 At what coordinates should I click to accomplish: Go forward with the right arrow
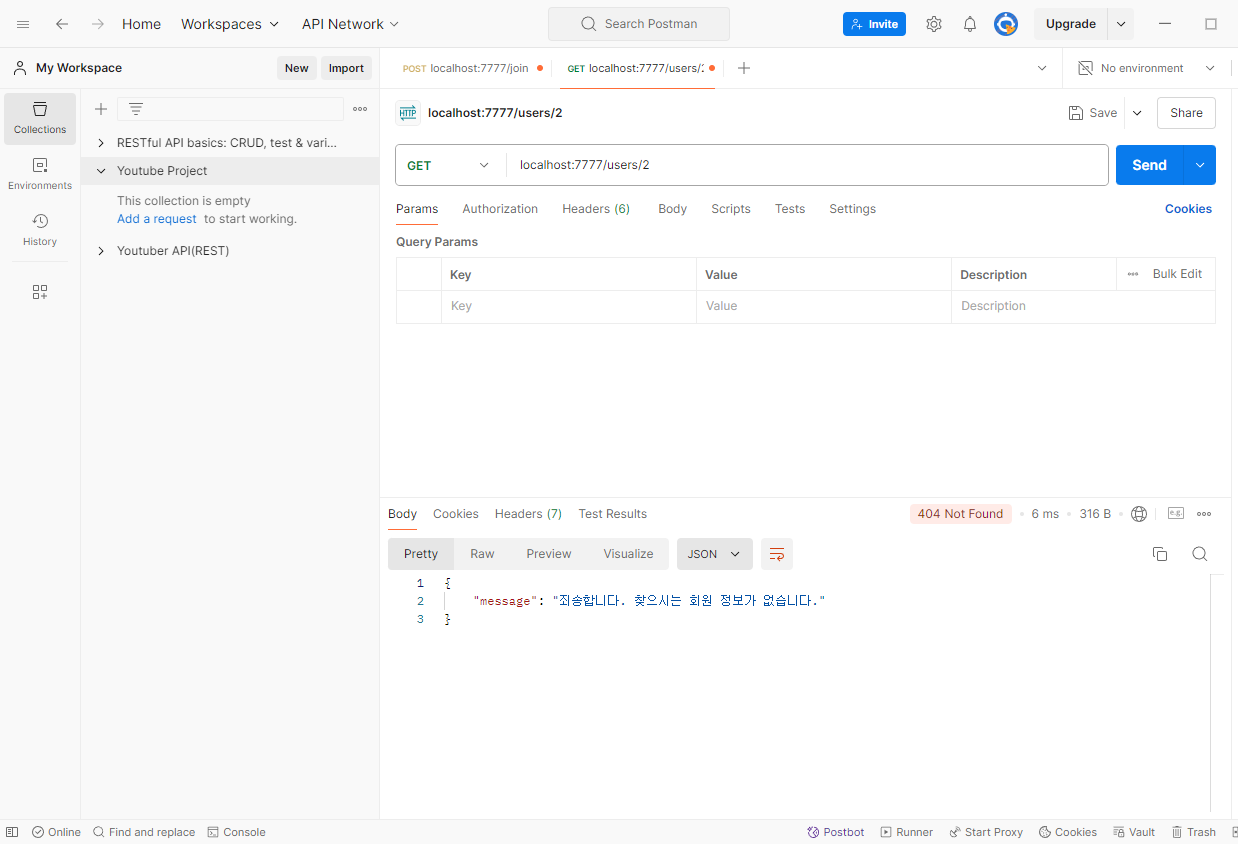pos(98,24)
